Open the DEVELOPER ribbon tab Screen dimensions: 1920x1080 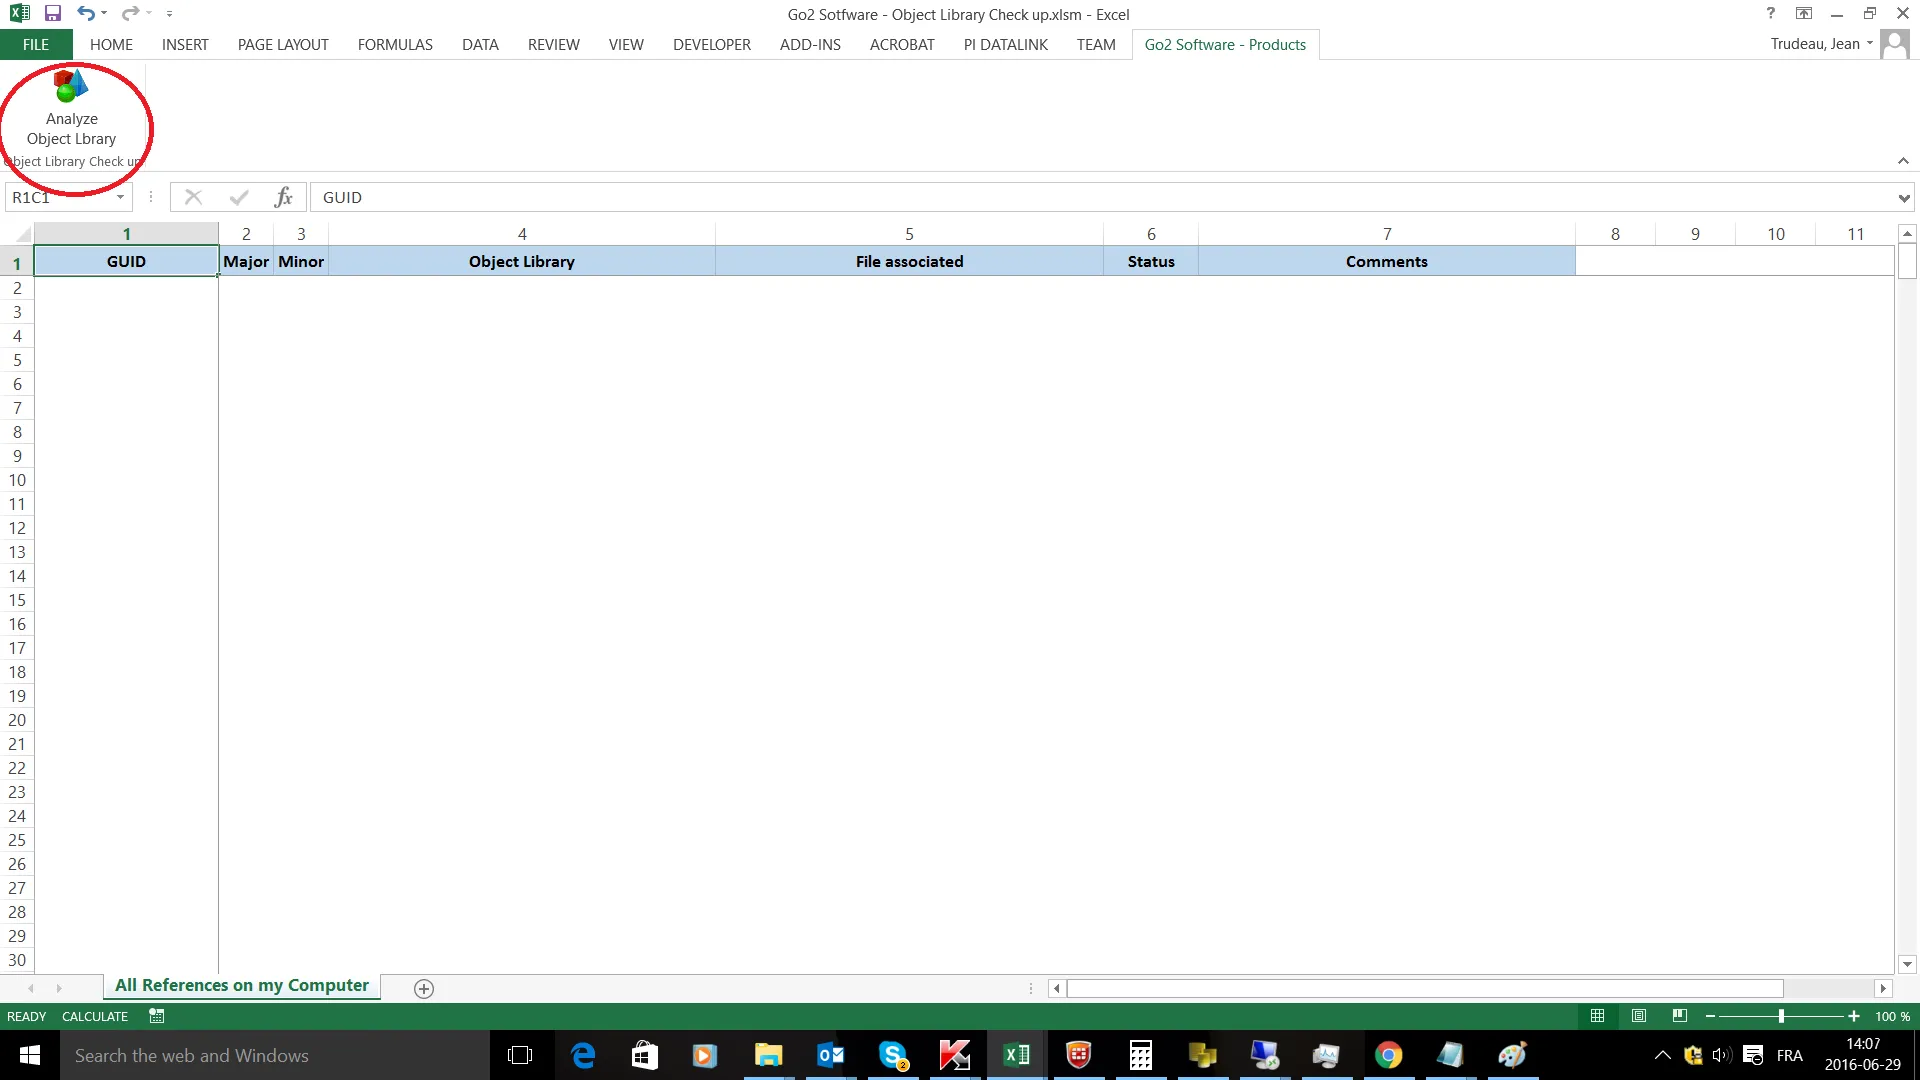[711, 45]
